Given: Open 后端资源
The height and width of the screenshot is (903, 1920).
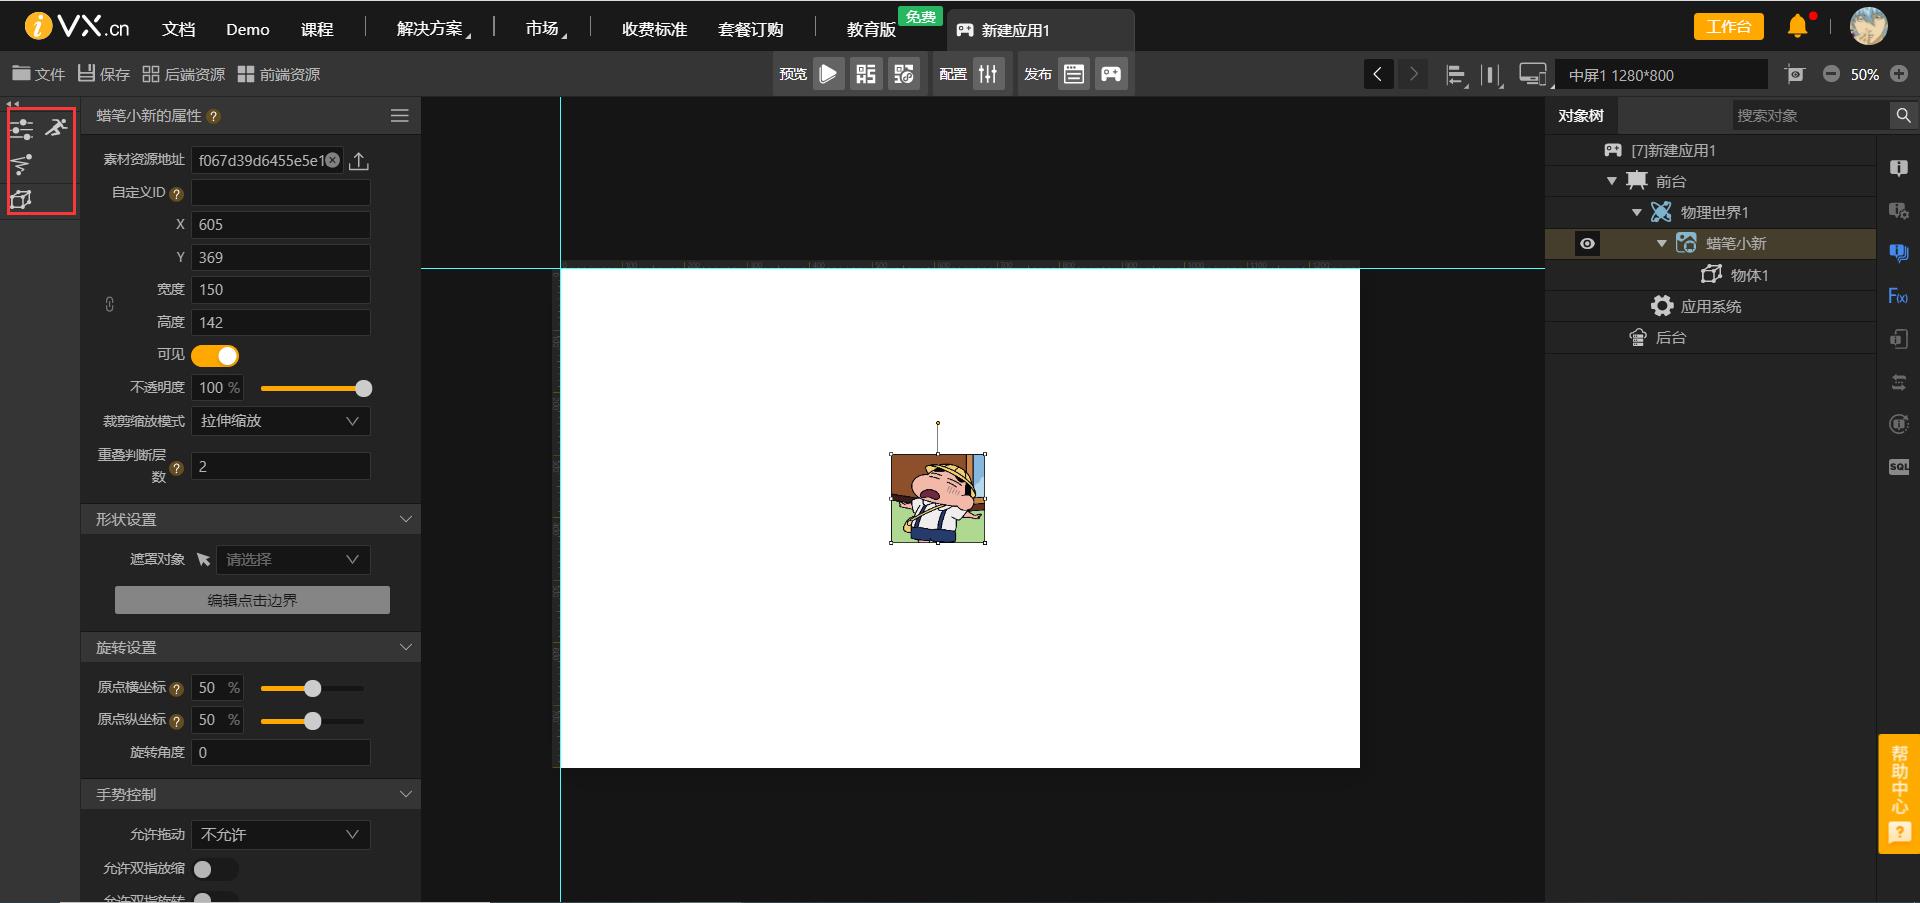Looking at the screenshot, I should [x=184, y=74].
